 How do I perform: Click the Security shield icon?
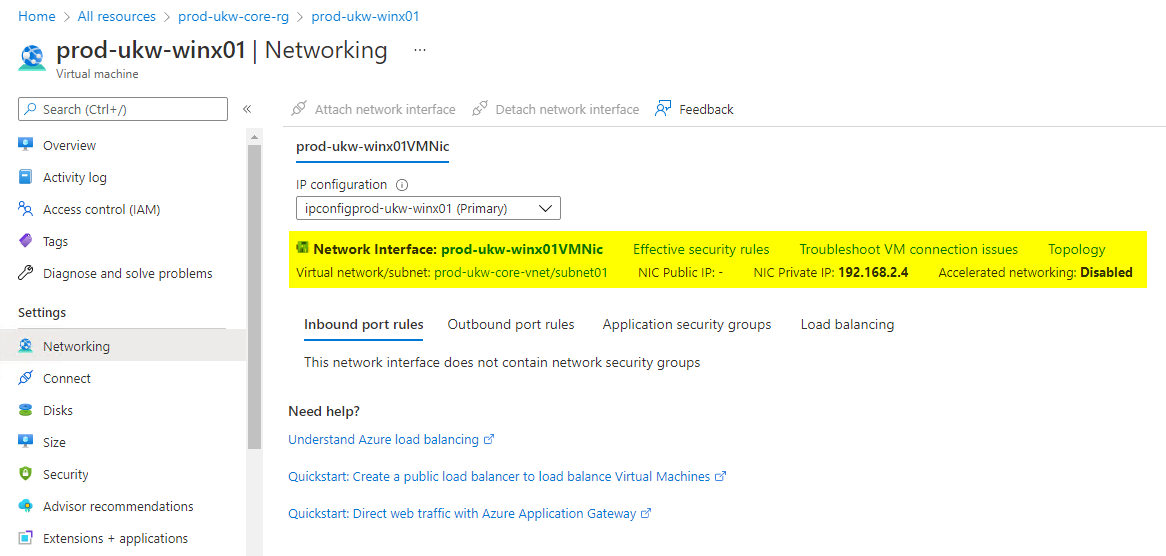[x=26, y=474]
